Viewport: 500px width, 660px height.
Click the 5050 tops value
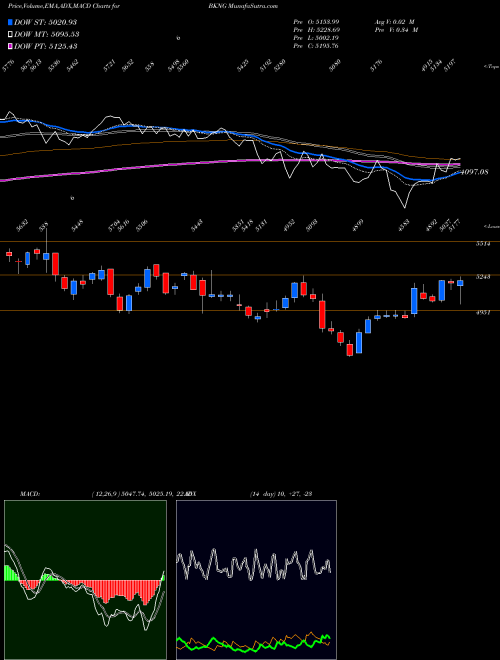tap(335, 66)
